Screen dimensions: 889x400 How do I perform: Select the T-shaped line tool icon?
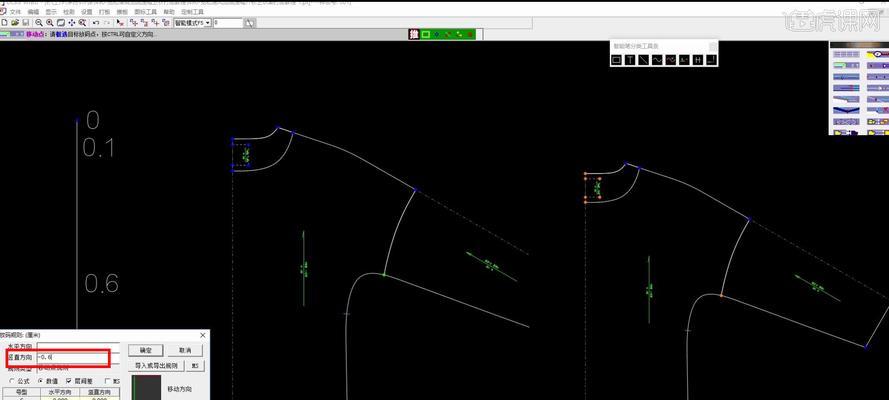[630, 59]
